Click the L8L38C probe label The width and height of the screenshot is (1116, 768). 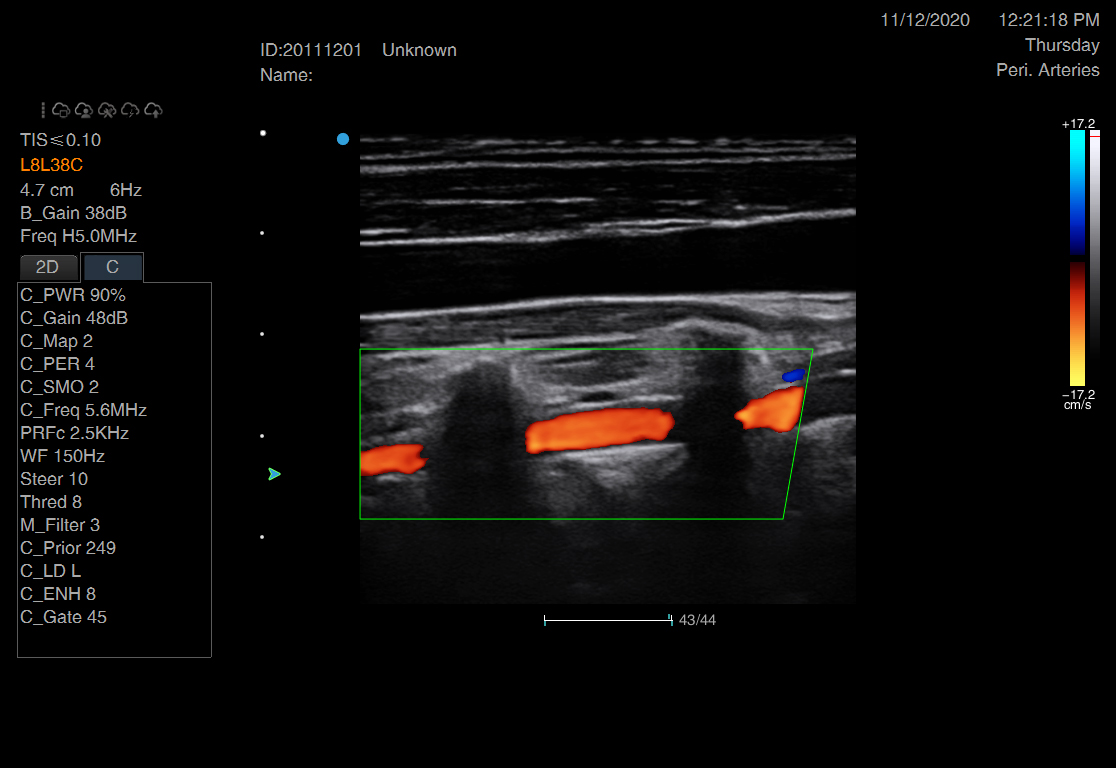pos(51,165)
